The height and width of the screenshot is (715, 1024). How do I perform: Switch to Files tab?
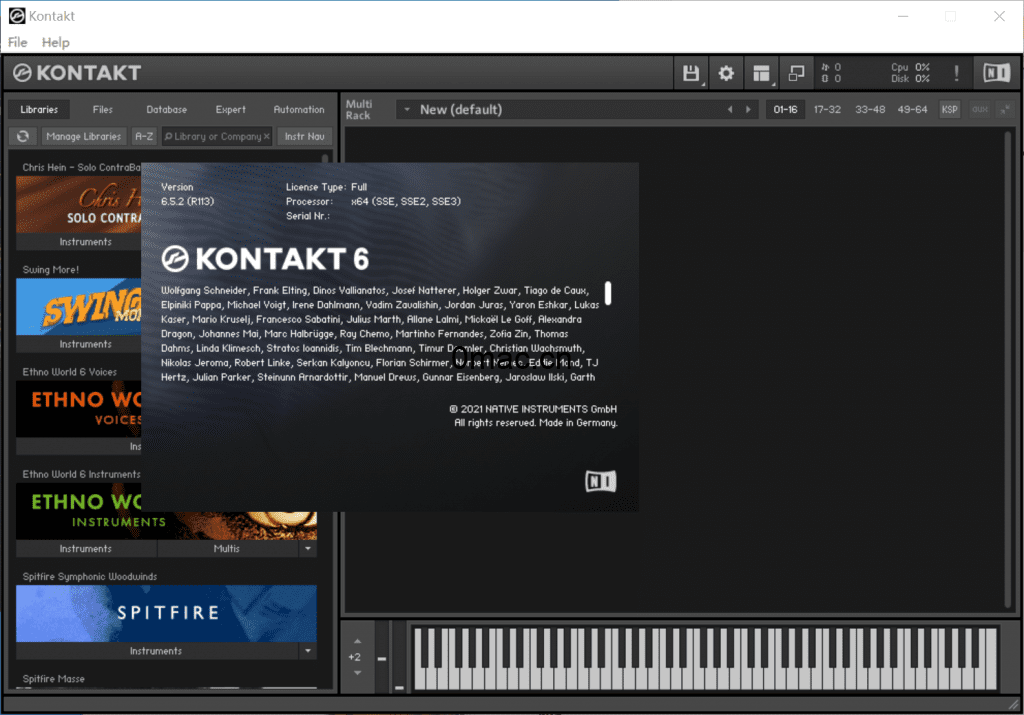pyautogui.click(x=103, y=110)
